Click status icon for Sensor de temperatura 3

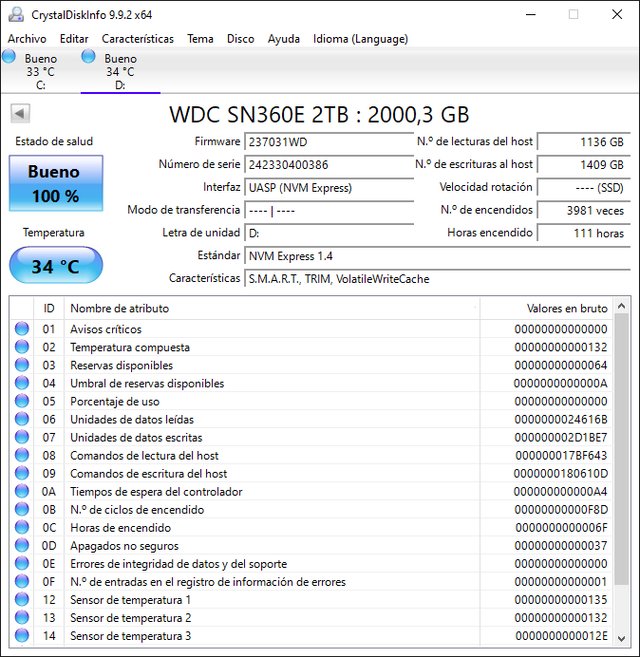22,635
